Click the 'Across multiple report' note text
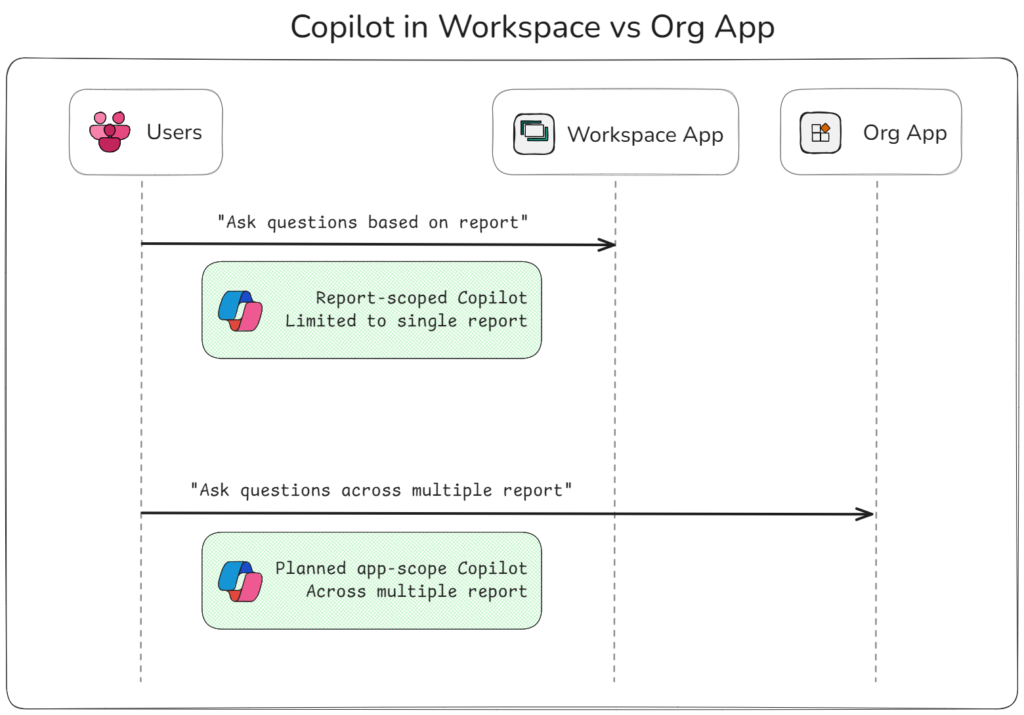The height and width of the screenshot is (715, 1024). click(x=416, y=591)
